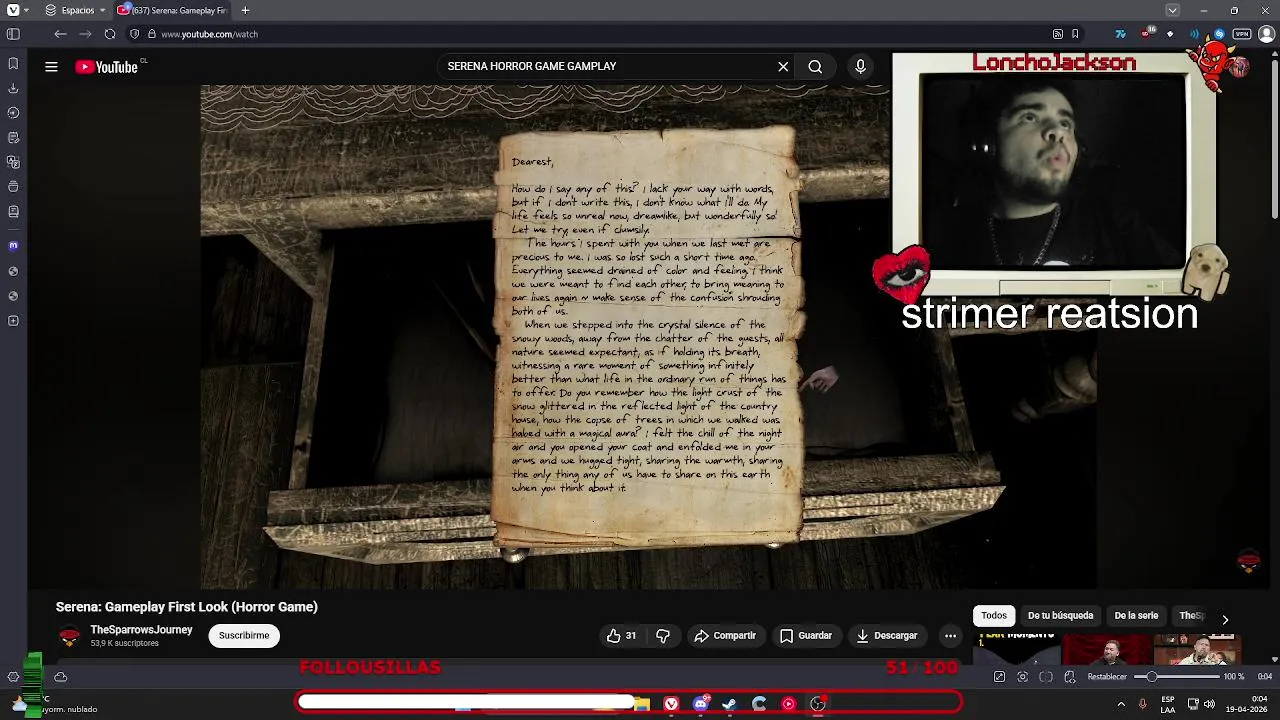Save the video with Guardar
Screen dimensions: 1280x720
pos(806,635)
